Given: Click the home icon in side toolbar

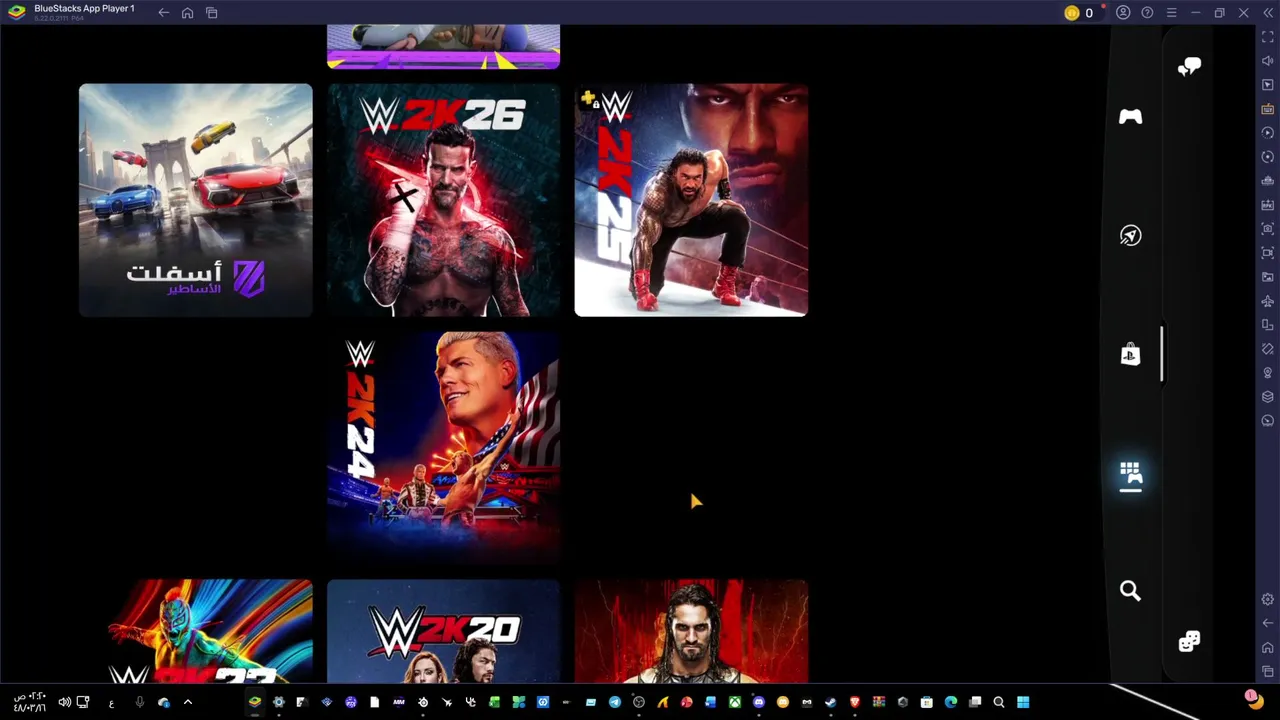Looking at the screenshot, I should (x=1268, y=647).
